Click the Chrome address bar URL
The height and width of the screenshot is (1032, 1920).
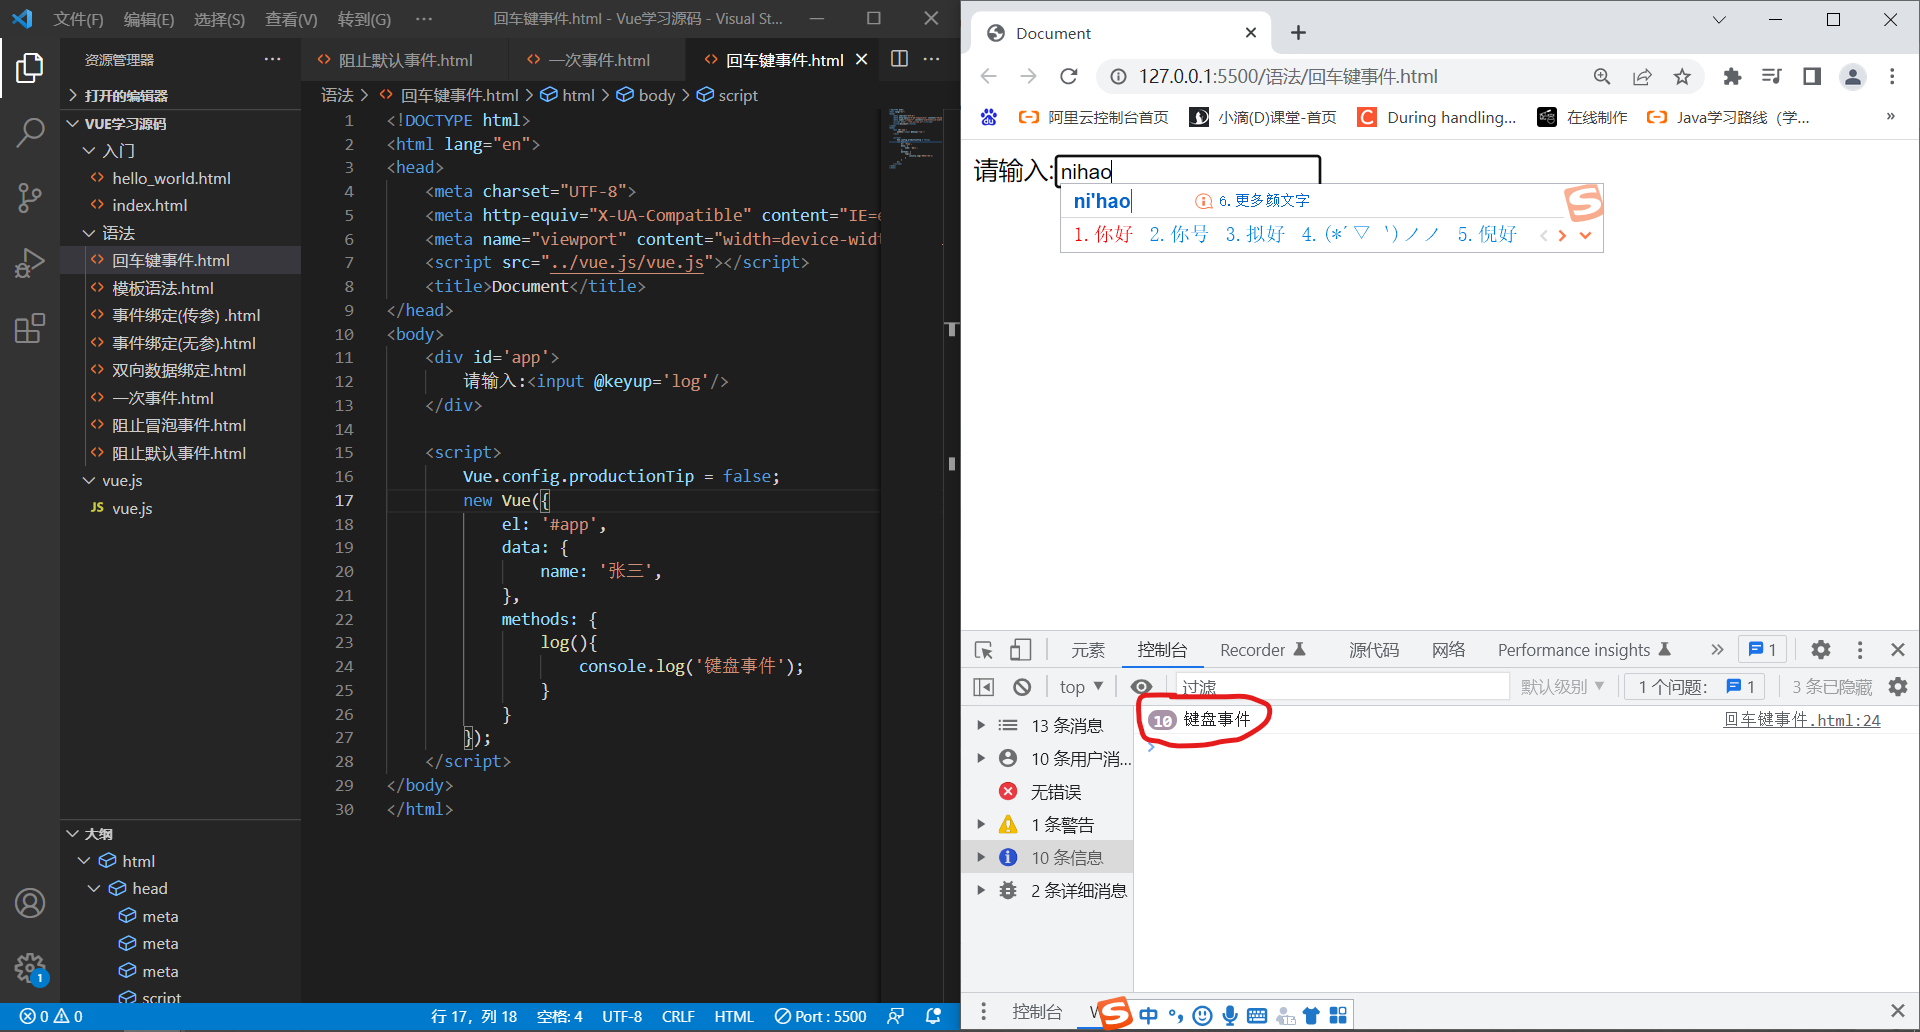(1288, 77)
